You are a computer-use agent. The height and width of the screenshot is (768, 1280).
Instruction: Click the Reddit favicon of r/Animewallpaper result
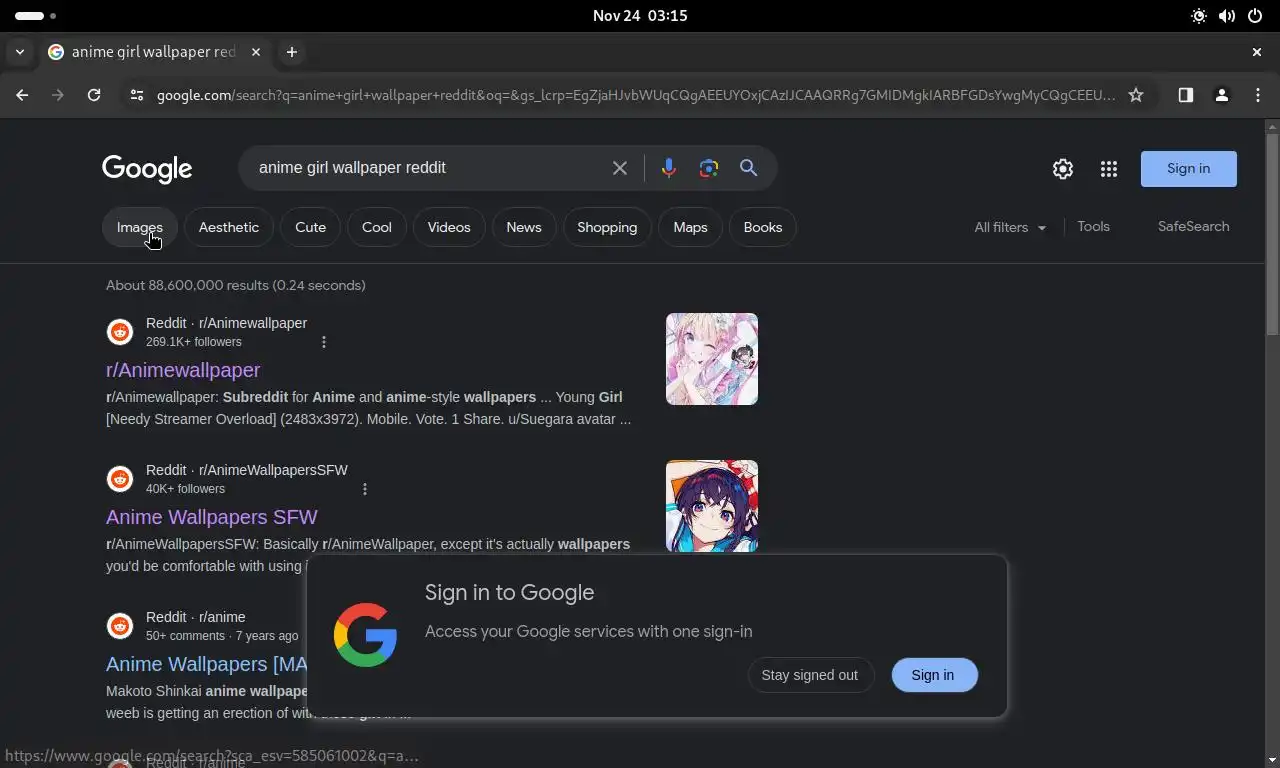tap(120, 332)
